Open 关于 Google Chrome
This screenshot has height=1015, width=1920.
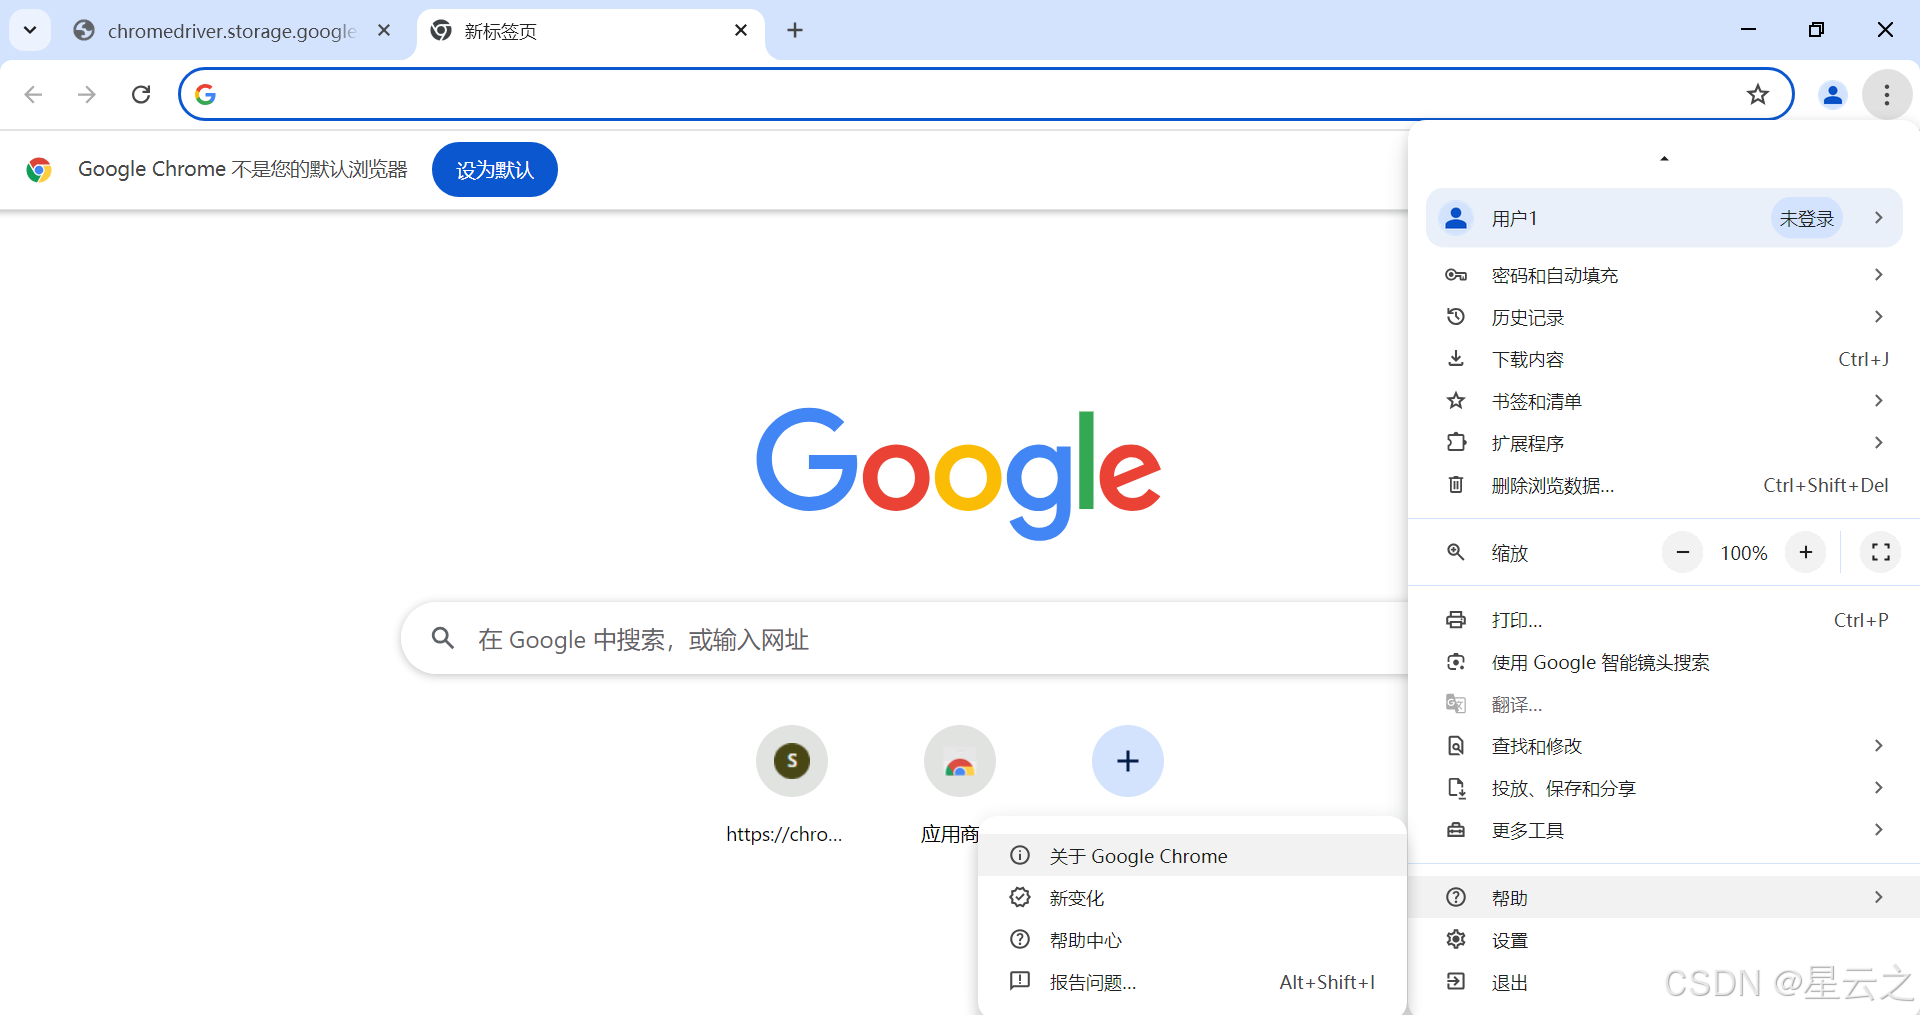coord(1192,855)
